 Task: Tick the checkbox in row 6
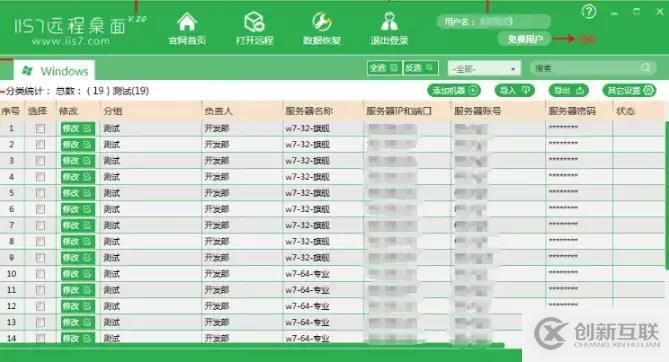coord(41,209)
